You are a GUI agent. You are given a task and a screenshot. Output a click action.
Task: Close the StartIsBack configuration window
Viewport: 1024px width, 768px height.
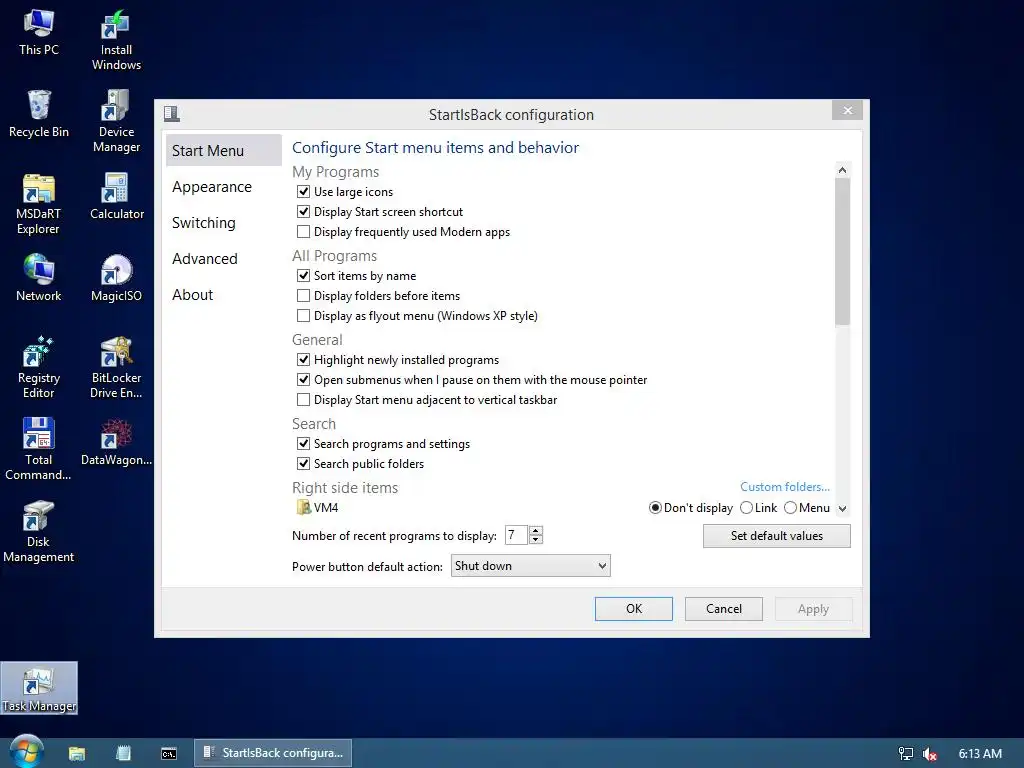click(x=847, y=110)
